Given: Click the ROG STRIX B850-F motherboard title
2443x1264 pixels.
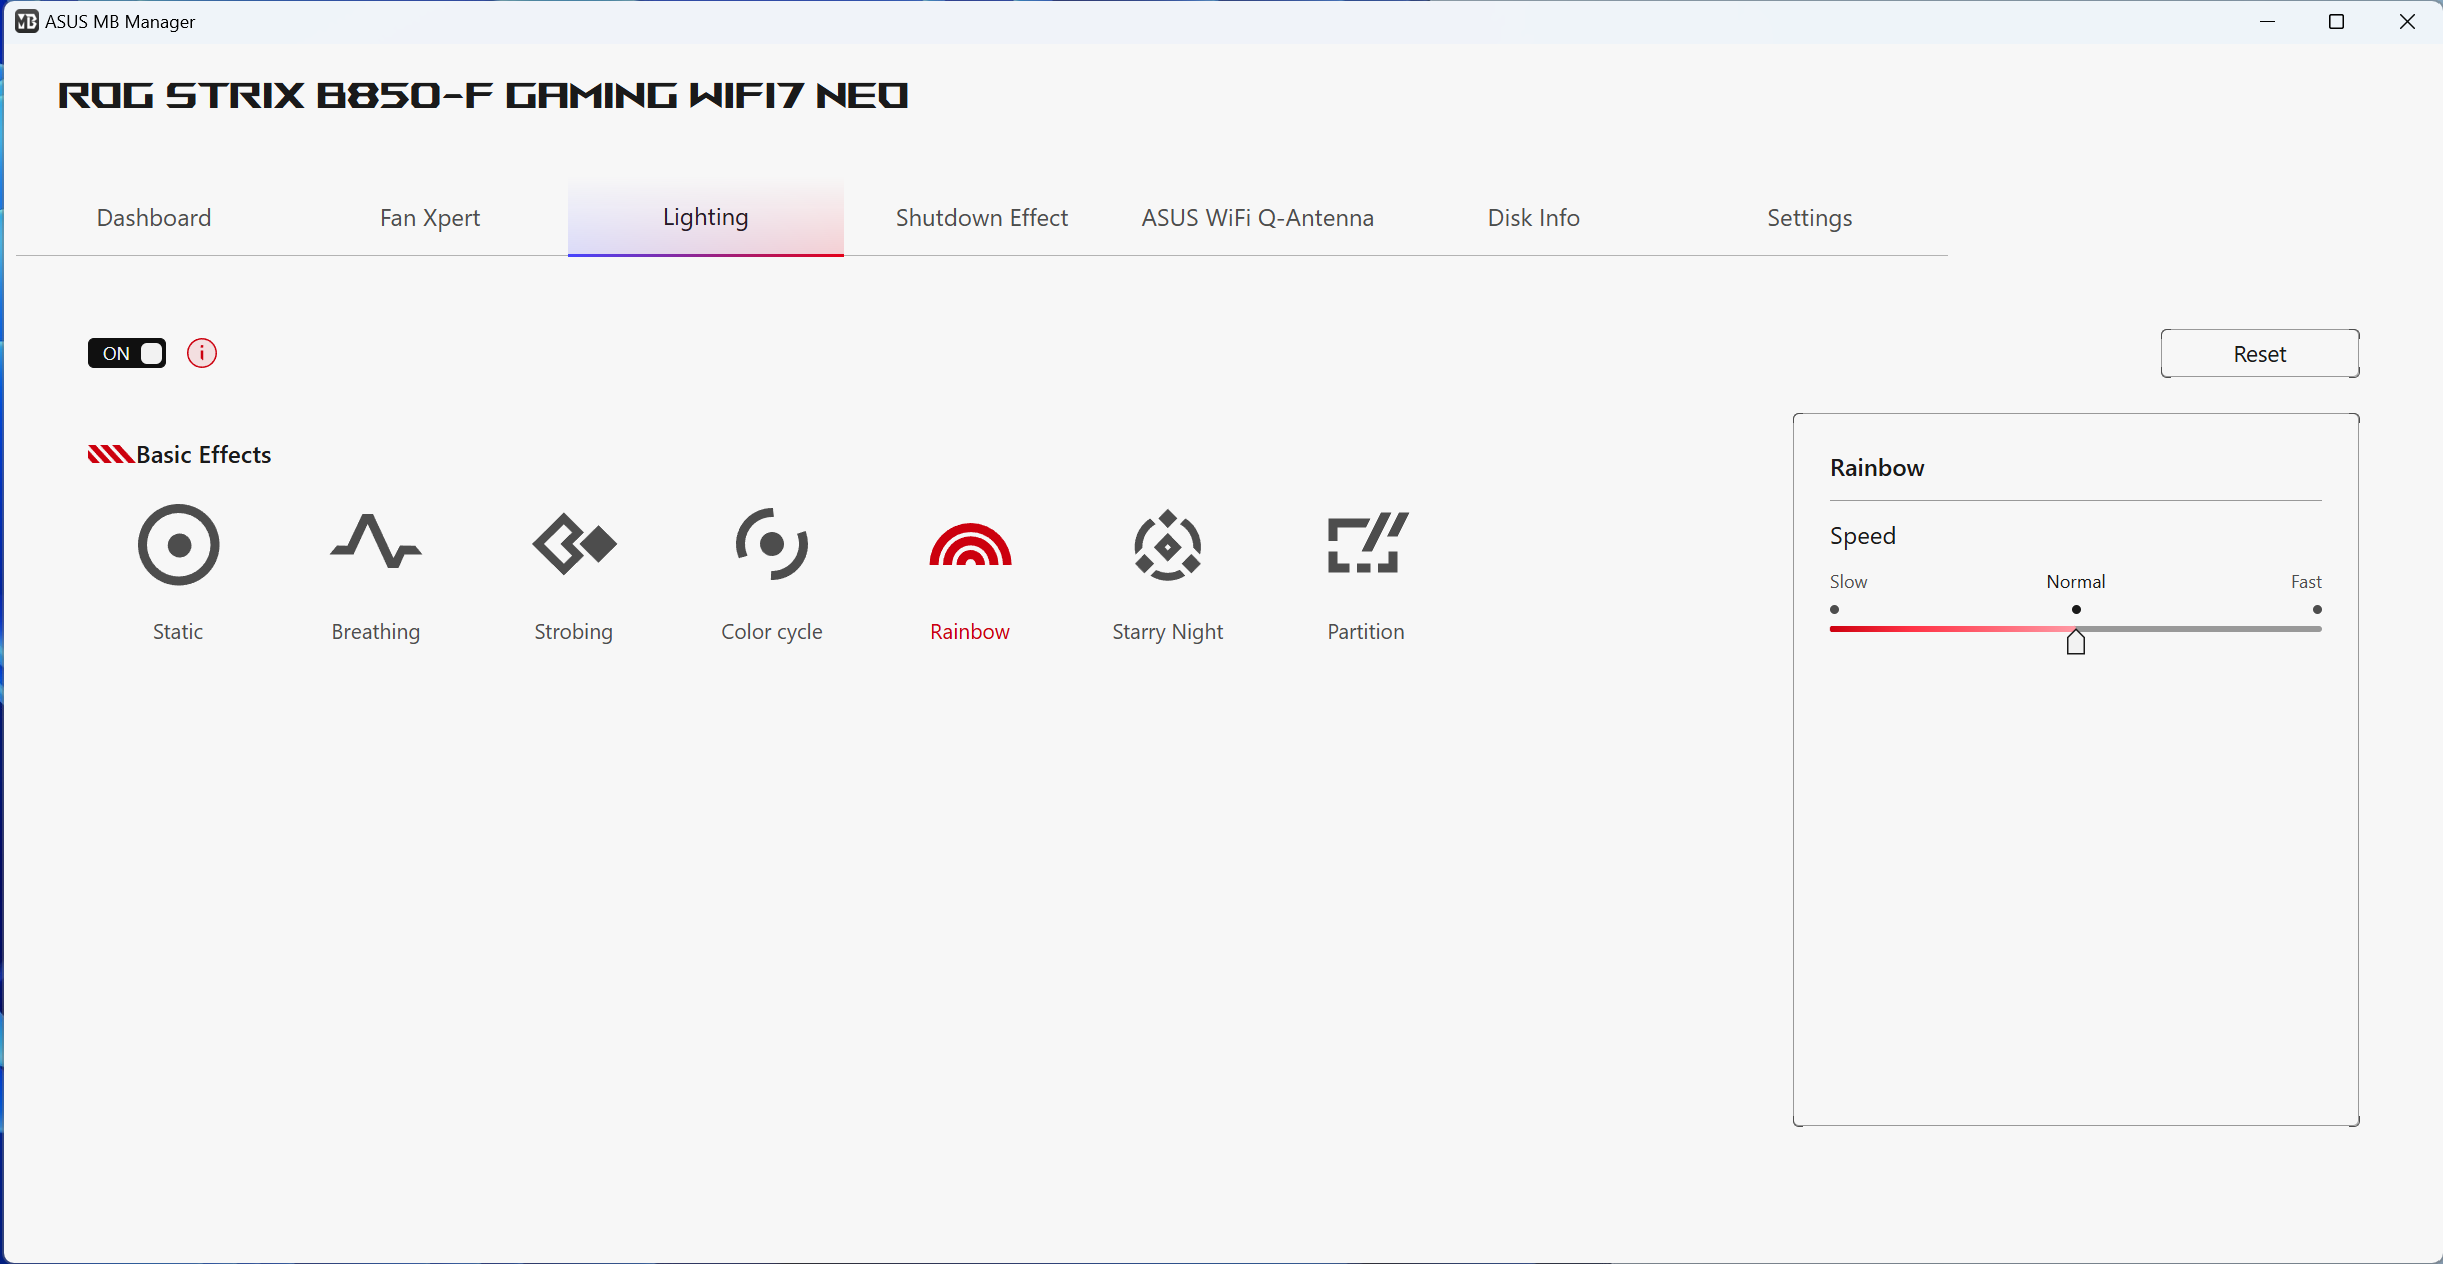Looking at the screenshot, I should click(x=483, y=96).
